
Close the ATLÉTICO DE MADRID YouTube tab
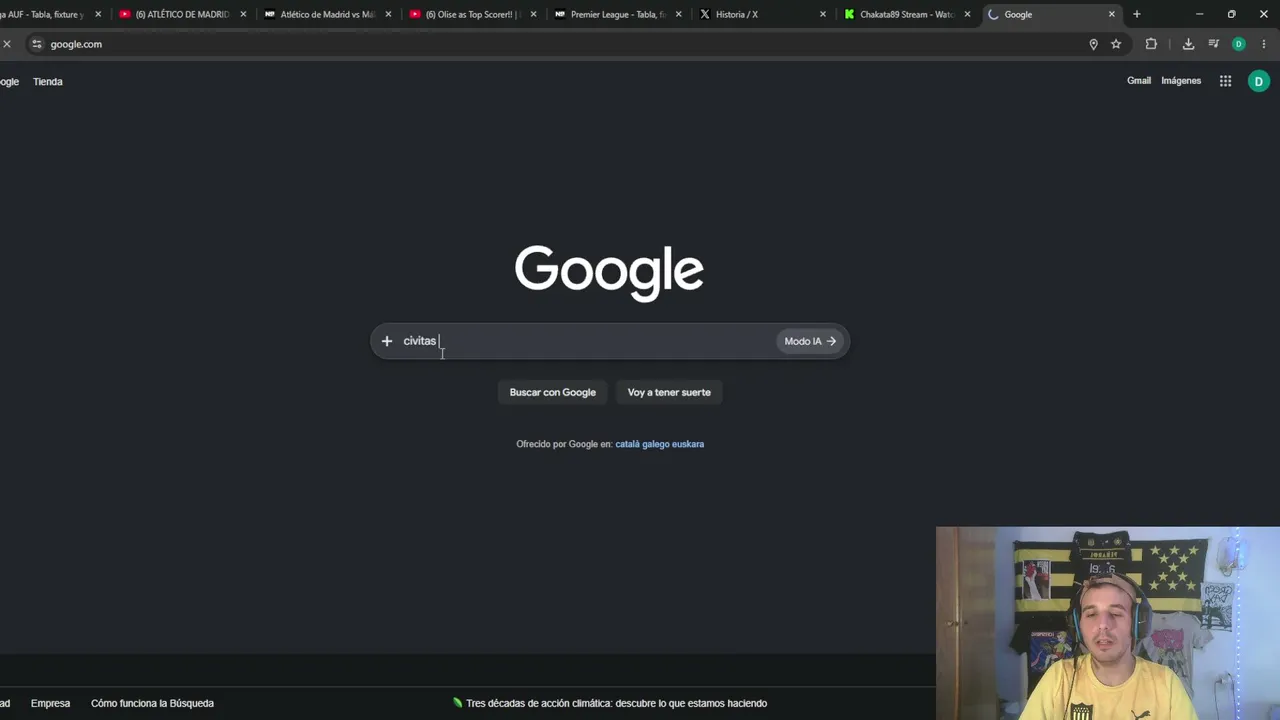(243, 14)
